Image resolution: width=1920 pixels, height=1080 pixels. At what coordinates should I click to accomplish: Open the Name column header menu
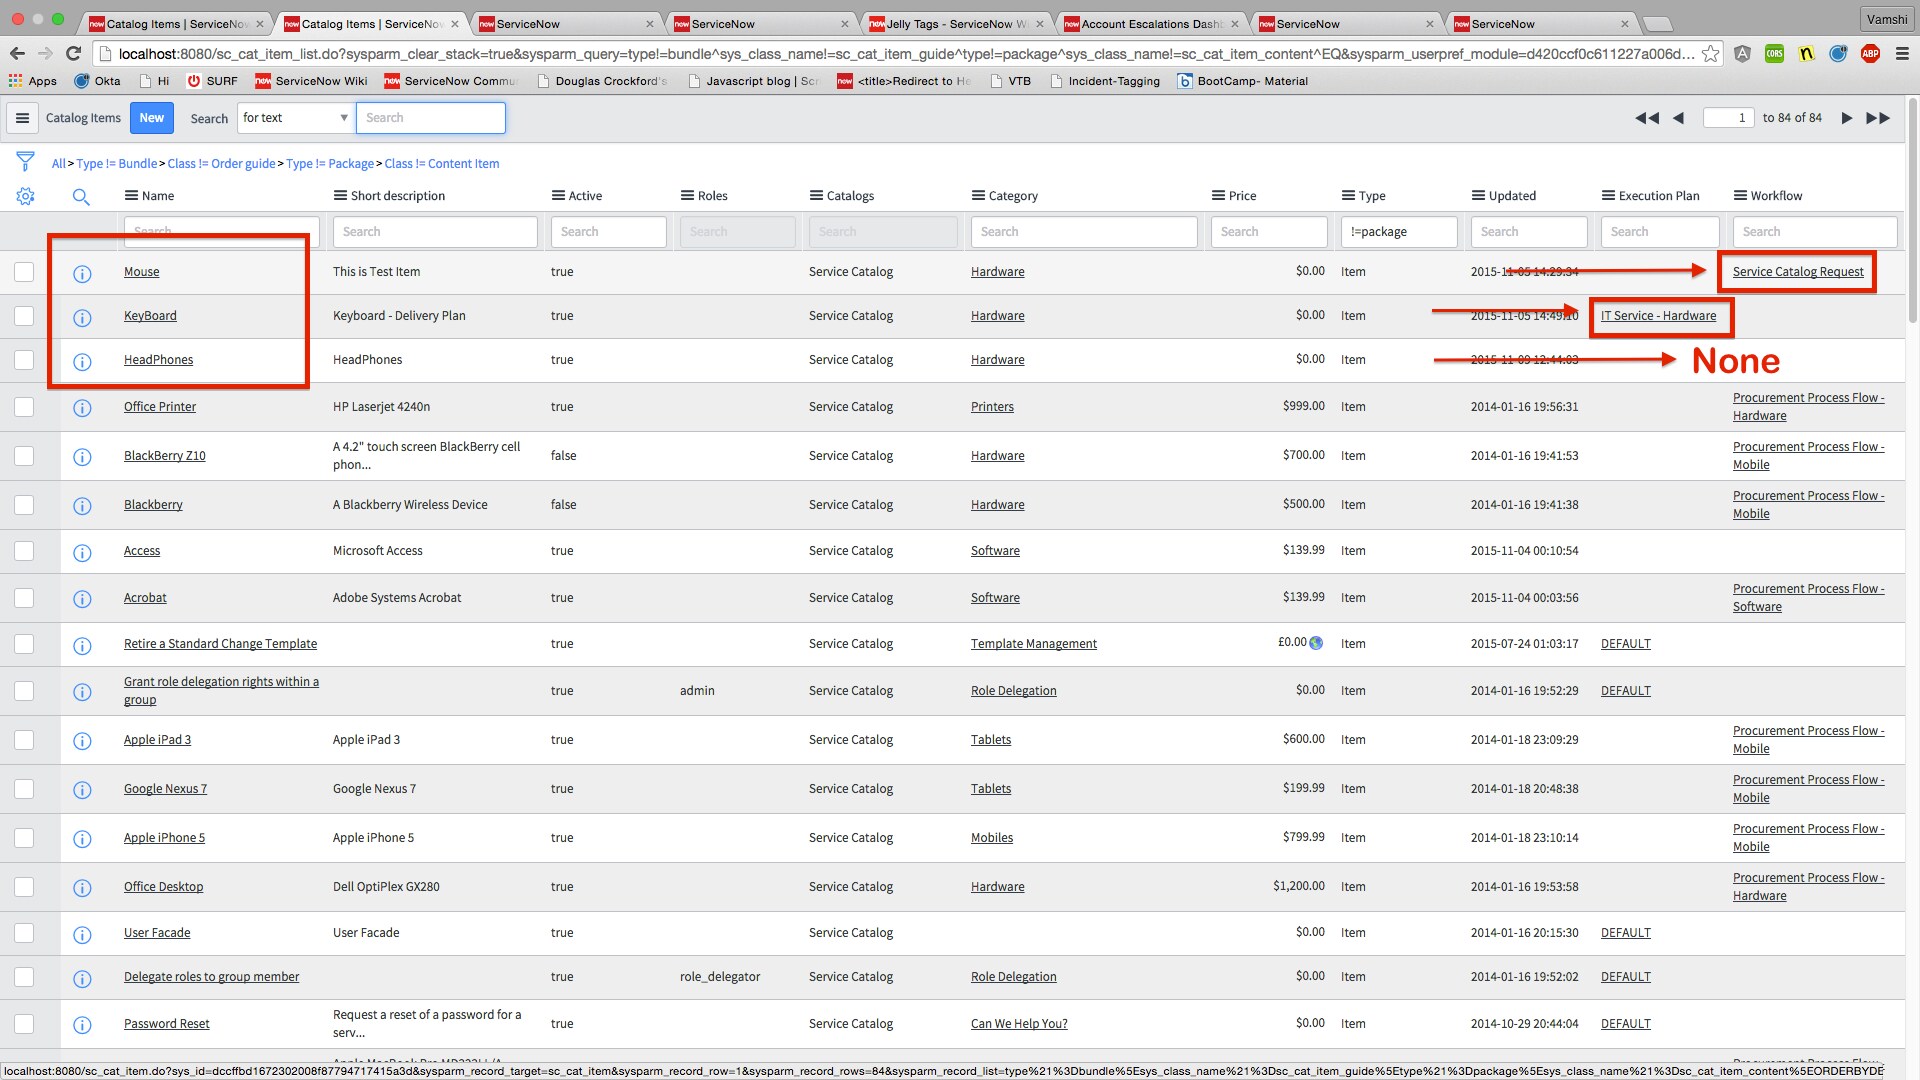point(131,195)
